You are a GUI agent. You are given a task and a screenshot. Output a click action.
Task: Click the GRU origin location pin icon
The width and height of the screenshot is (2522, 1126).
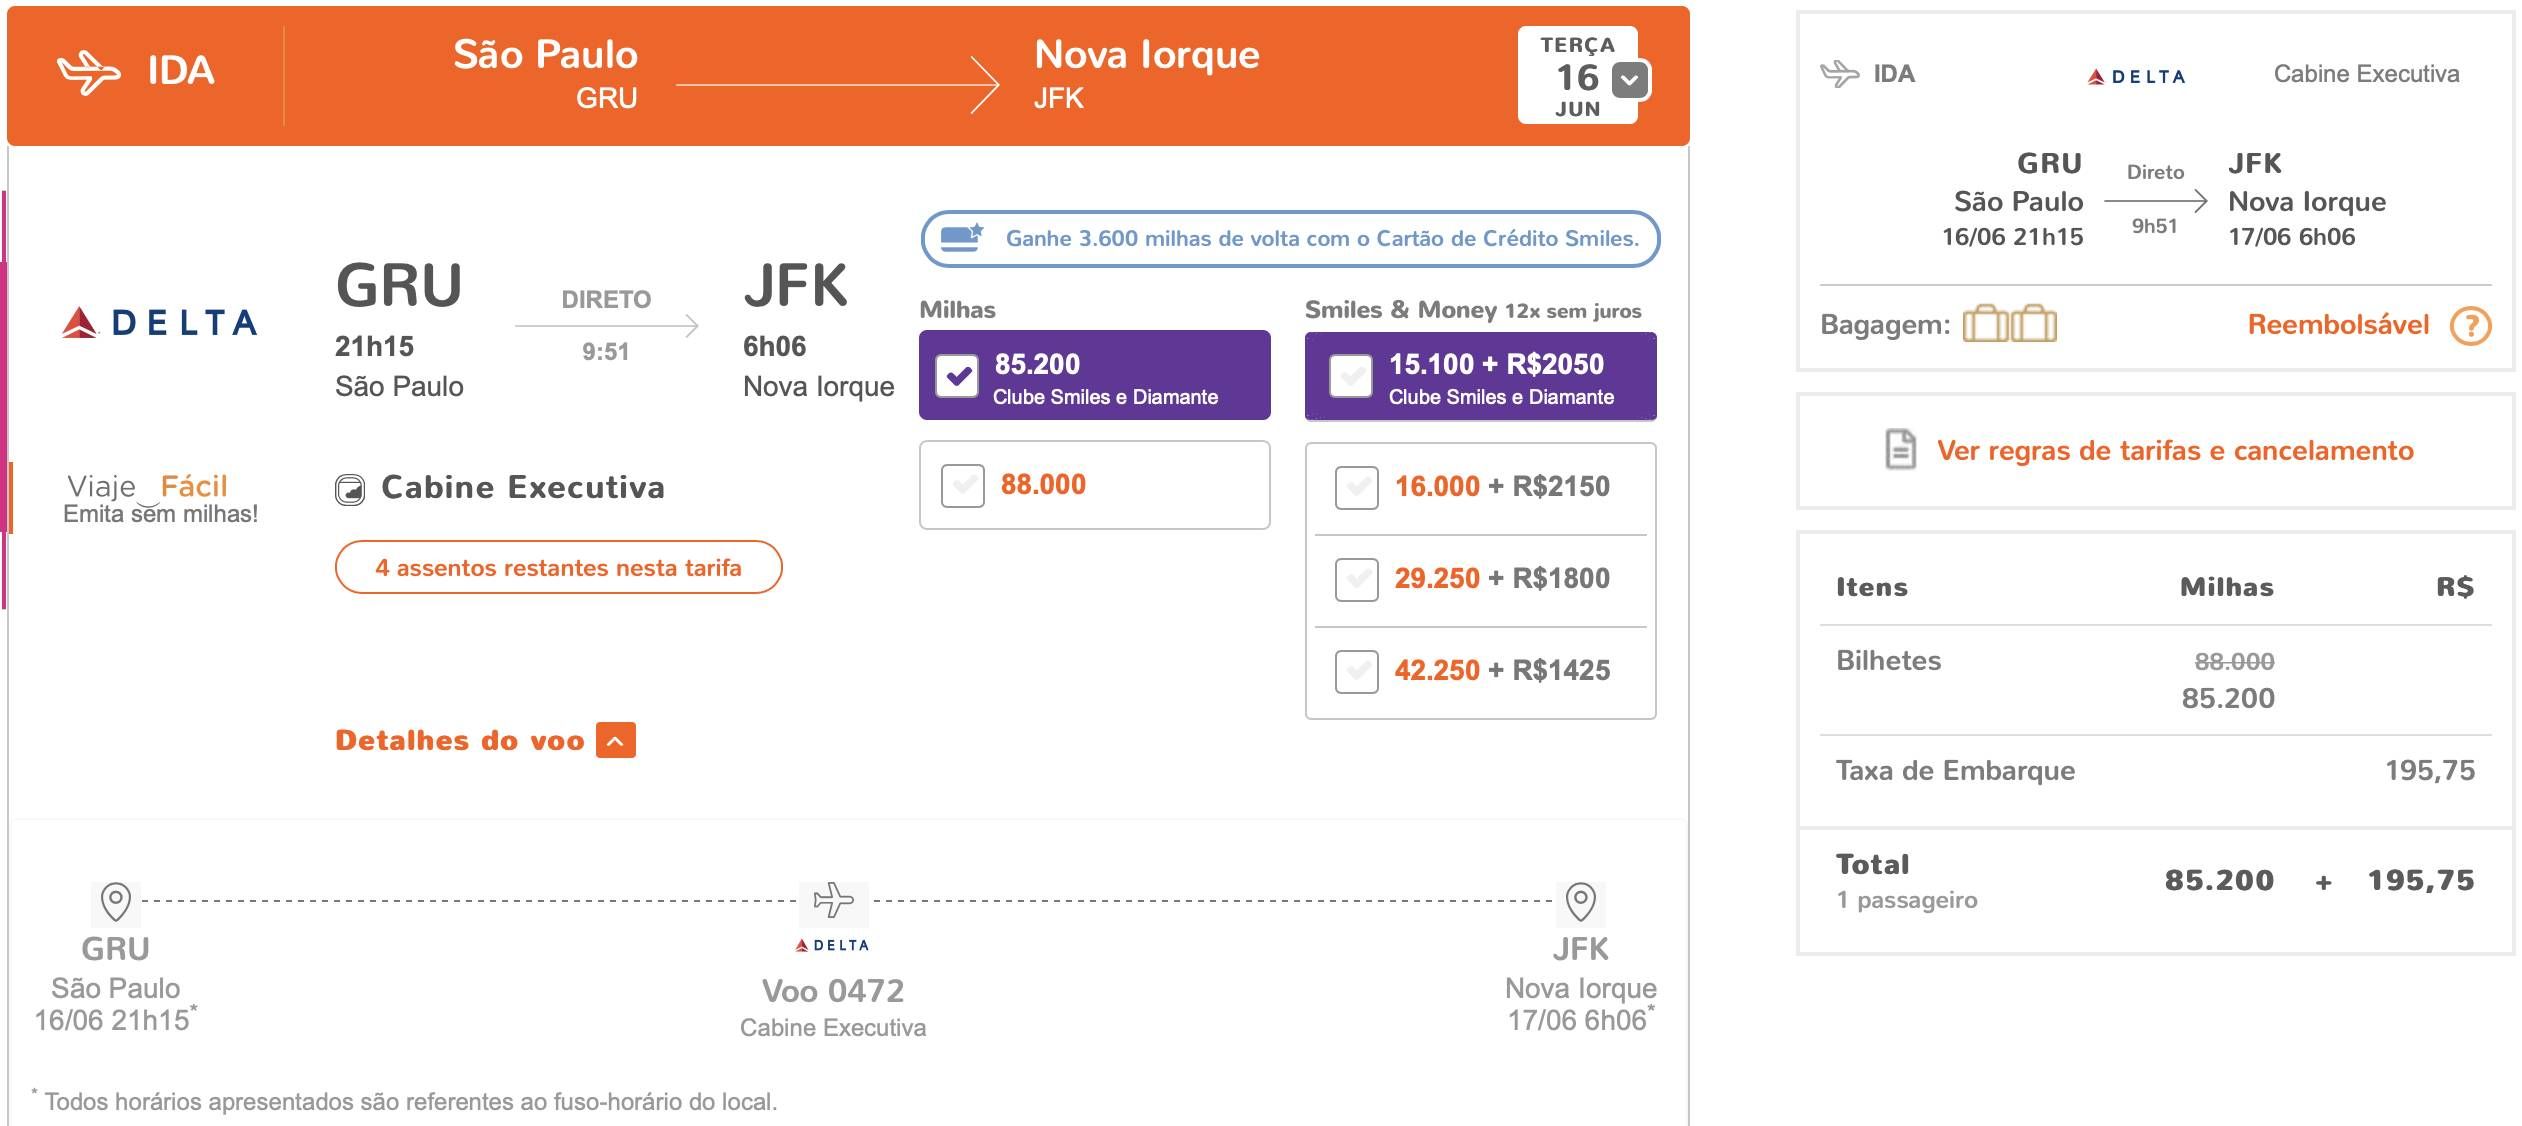click(x=116, y=902)
